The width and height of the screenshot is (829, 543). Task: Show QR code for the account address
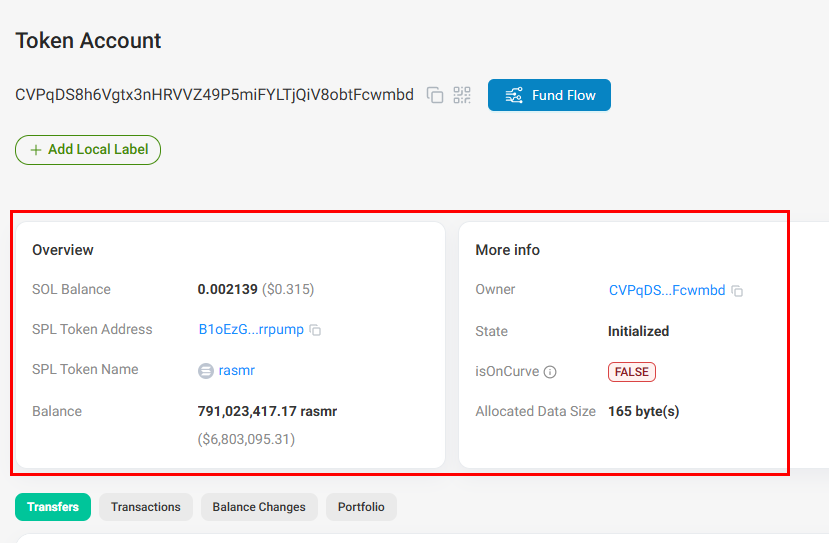(462, 95)
